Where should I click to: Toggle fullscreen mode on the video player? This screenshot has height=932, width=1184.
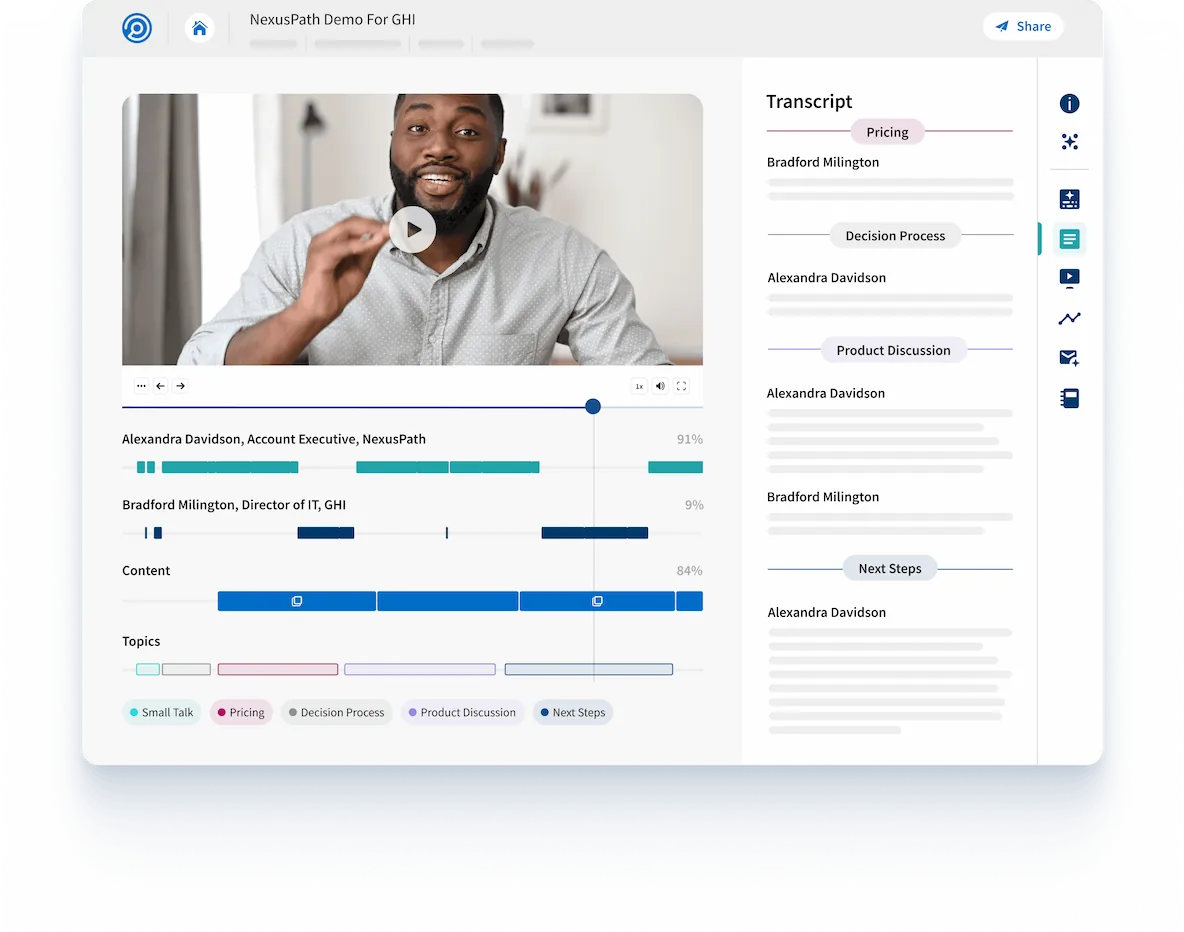[681, 386]
